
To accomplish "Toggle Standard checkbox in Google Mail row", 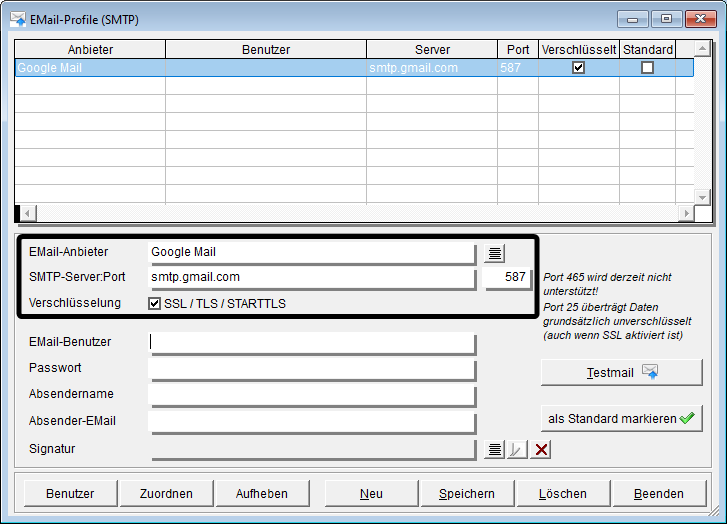I will (x=647, y=68).
